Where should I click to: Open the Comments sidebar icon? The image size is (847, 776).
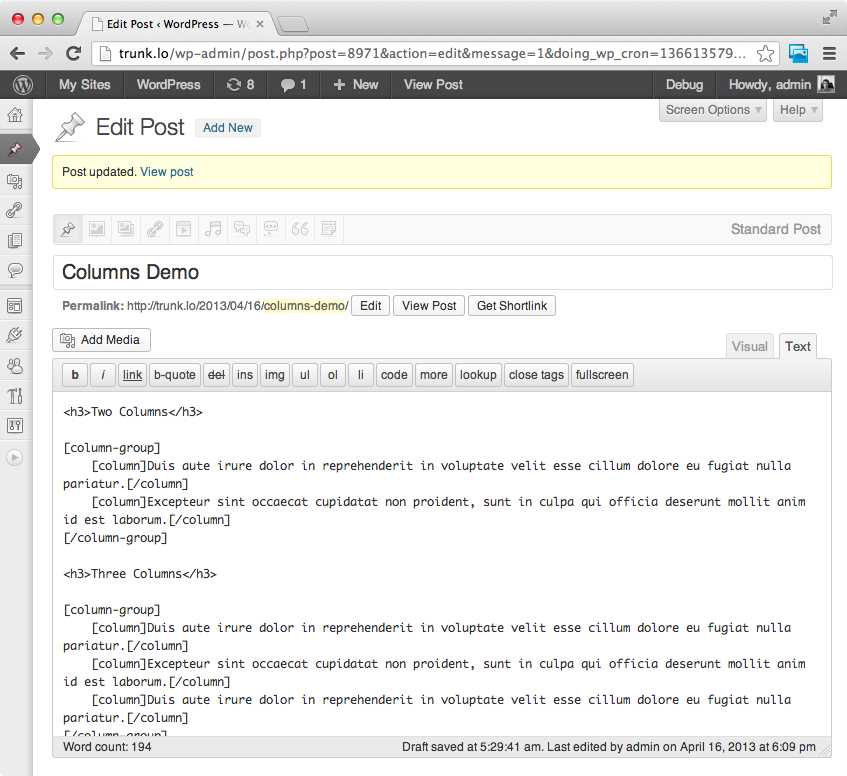tap(15, 269)
